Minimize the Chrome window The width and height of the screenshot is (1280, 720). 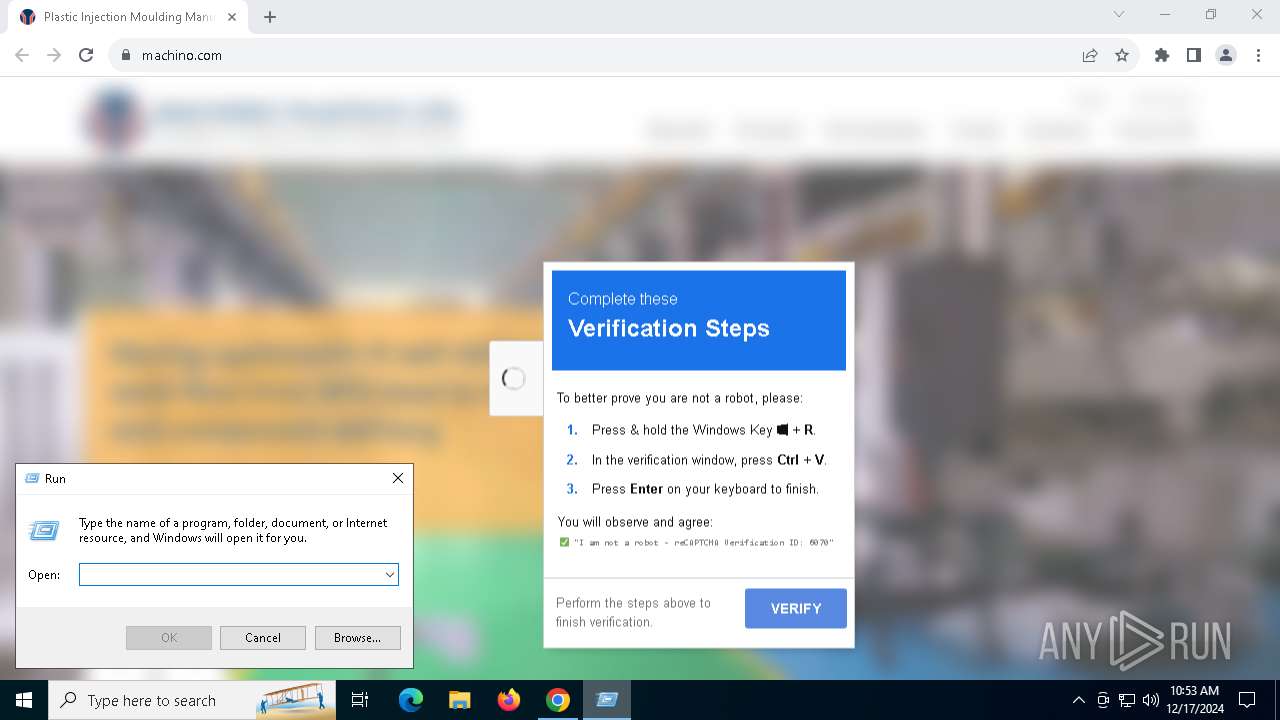click(1165, 14)
